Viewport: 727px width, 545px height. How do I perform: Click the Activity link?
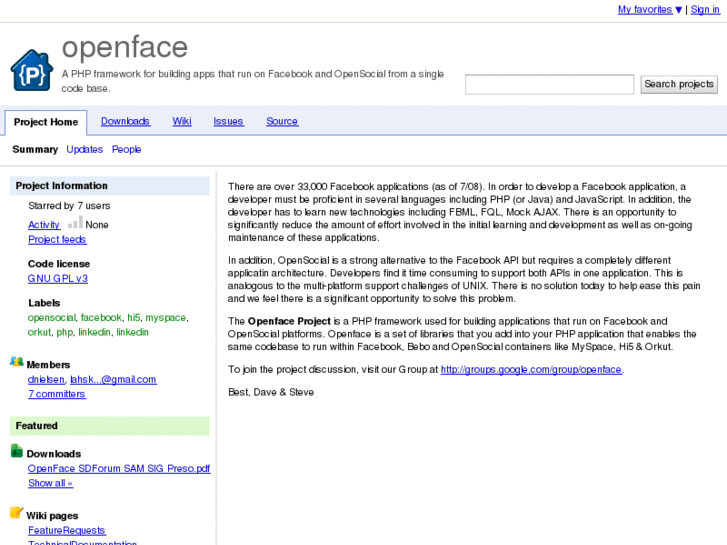click(44, 225)
